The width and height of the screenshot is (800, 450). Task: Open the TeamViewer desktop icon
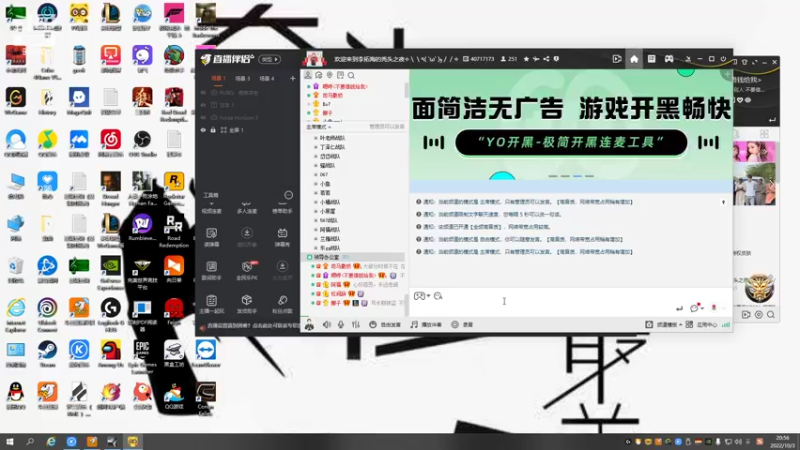(206, 354)
